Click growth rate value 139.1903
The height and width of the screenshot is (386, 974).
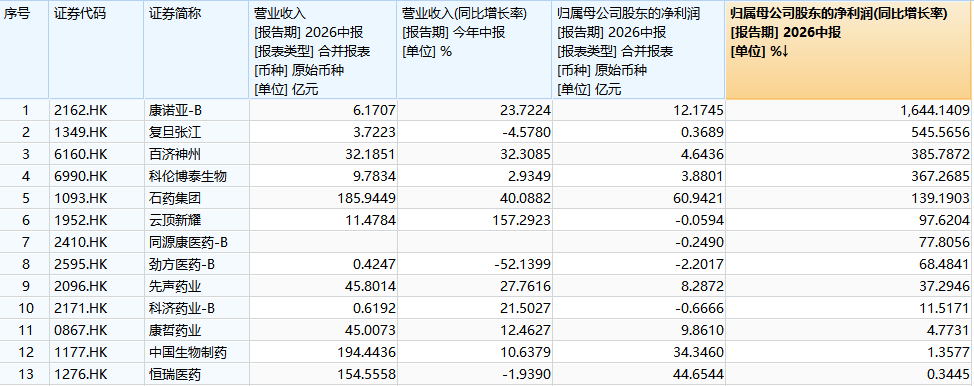click(941, 199)
